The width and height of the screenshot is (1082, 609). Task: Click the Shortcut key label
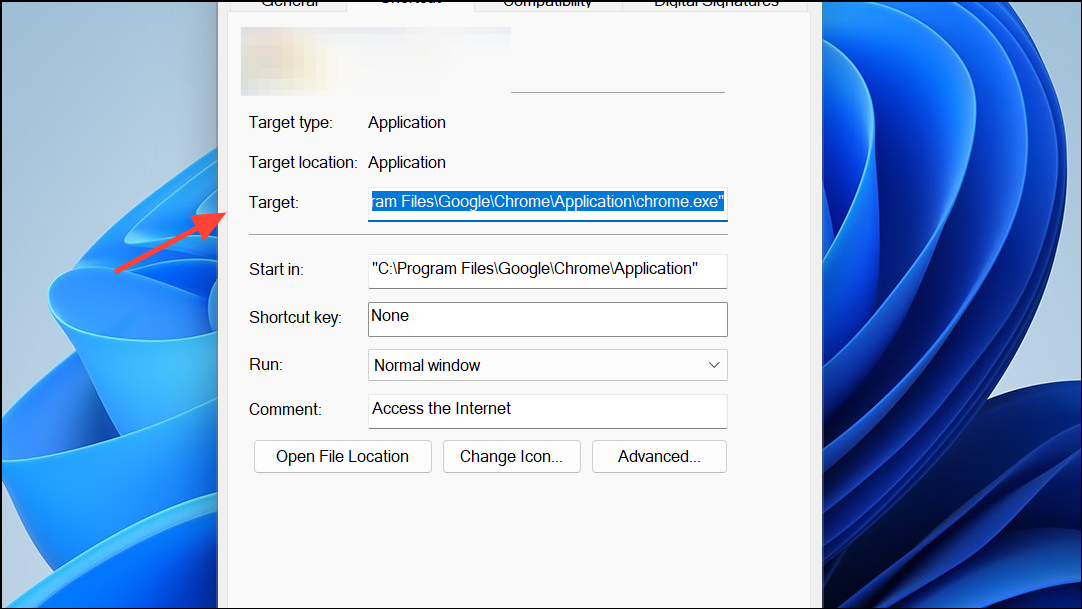(x=295, y=318)
